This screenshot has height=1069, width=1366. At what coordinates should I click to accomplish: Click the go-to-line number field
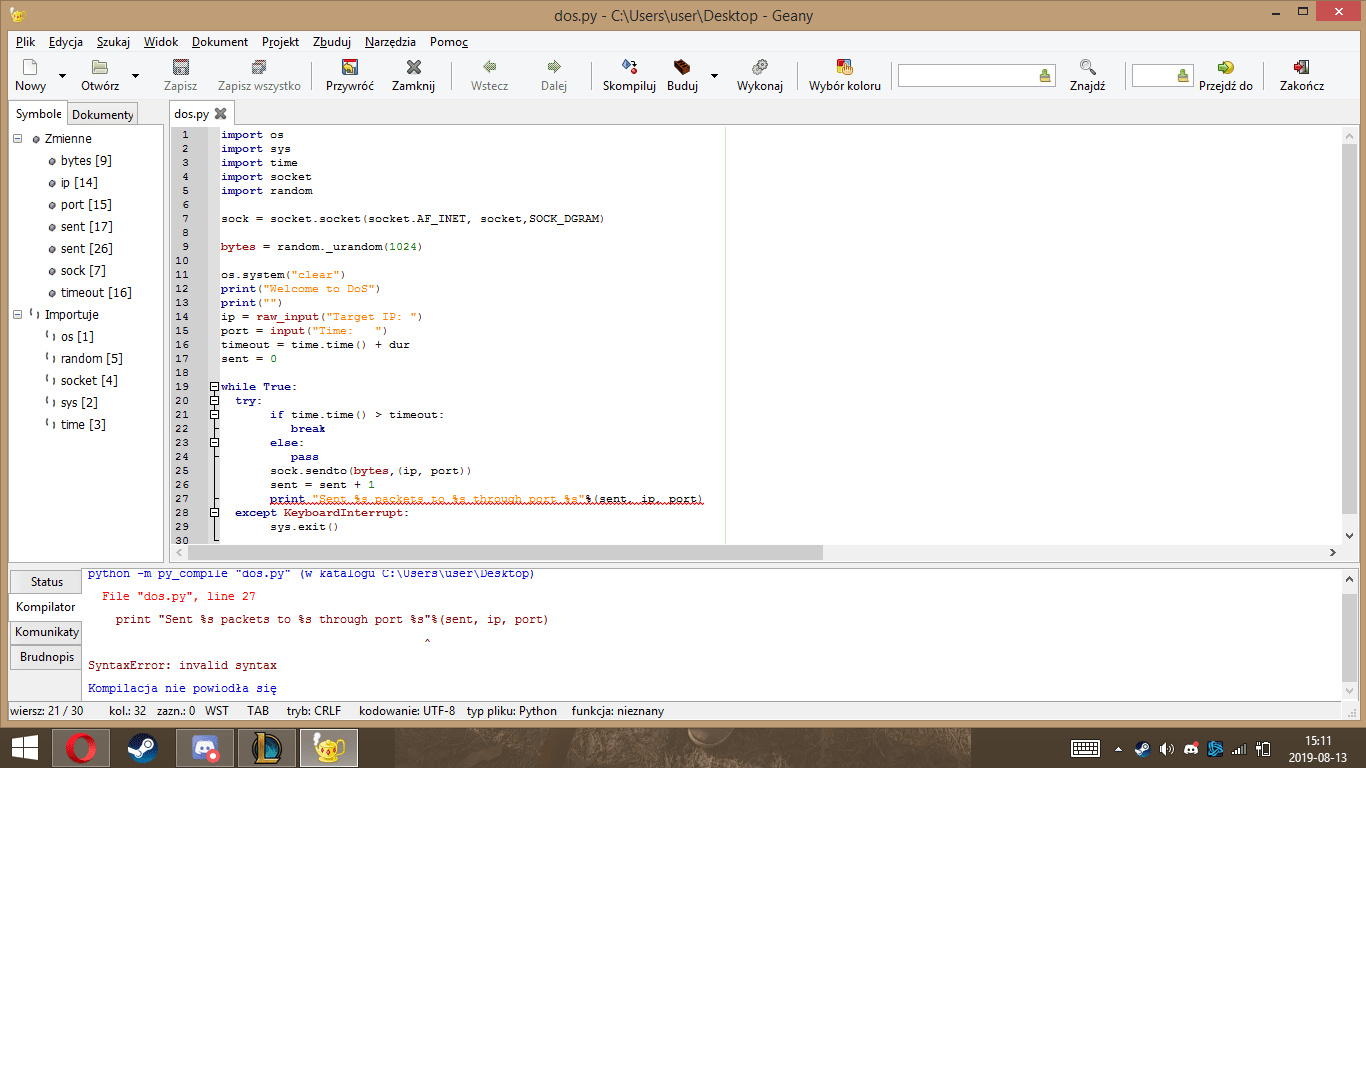(x=1153, y=76)
